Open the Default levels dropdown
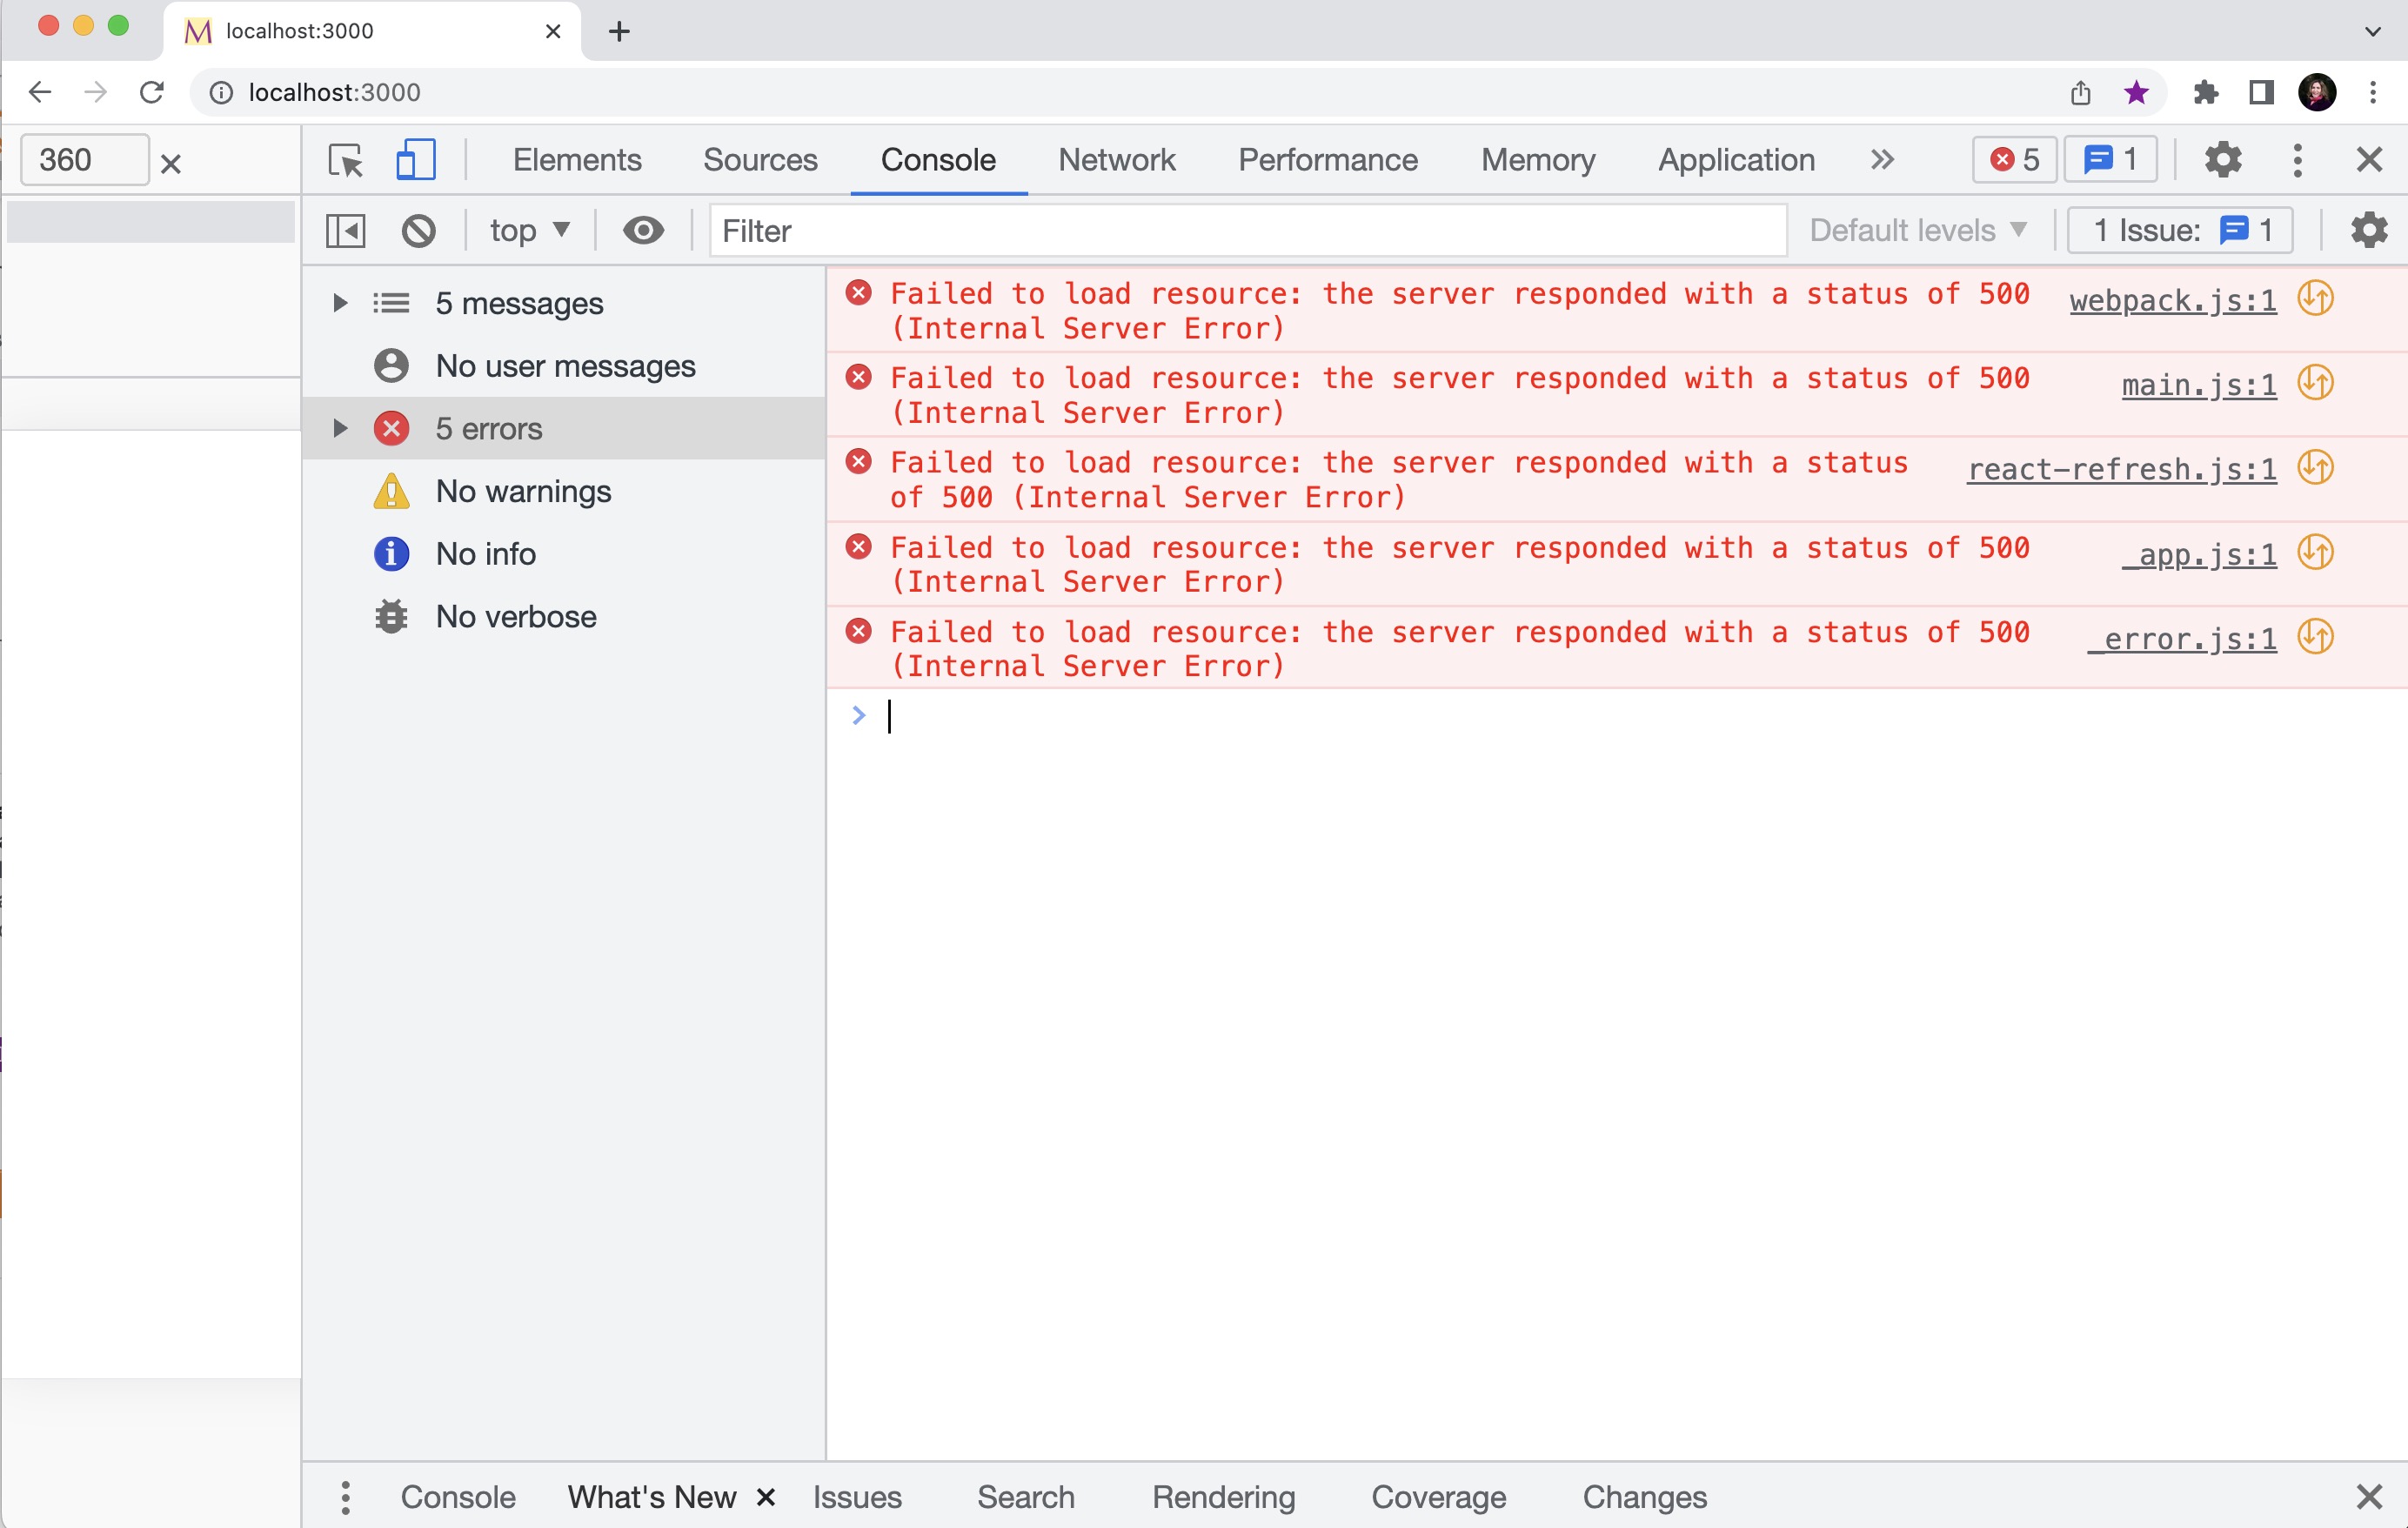This screenshot has width=2408, height=1528. click(x=1919, y=230)
